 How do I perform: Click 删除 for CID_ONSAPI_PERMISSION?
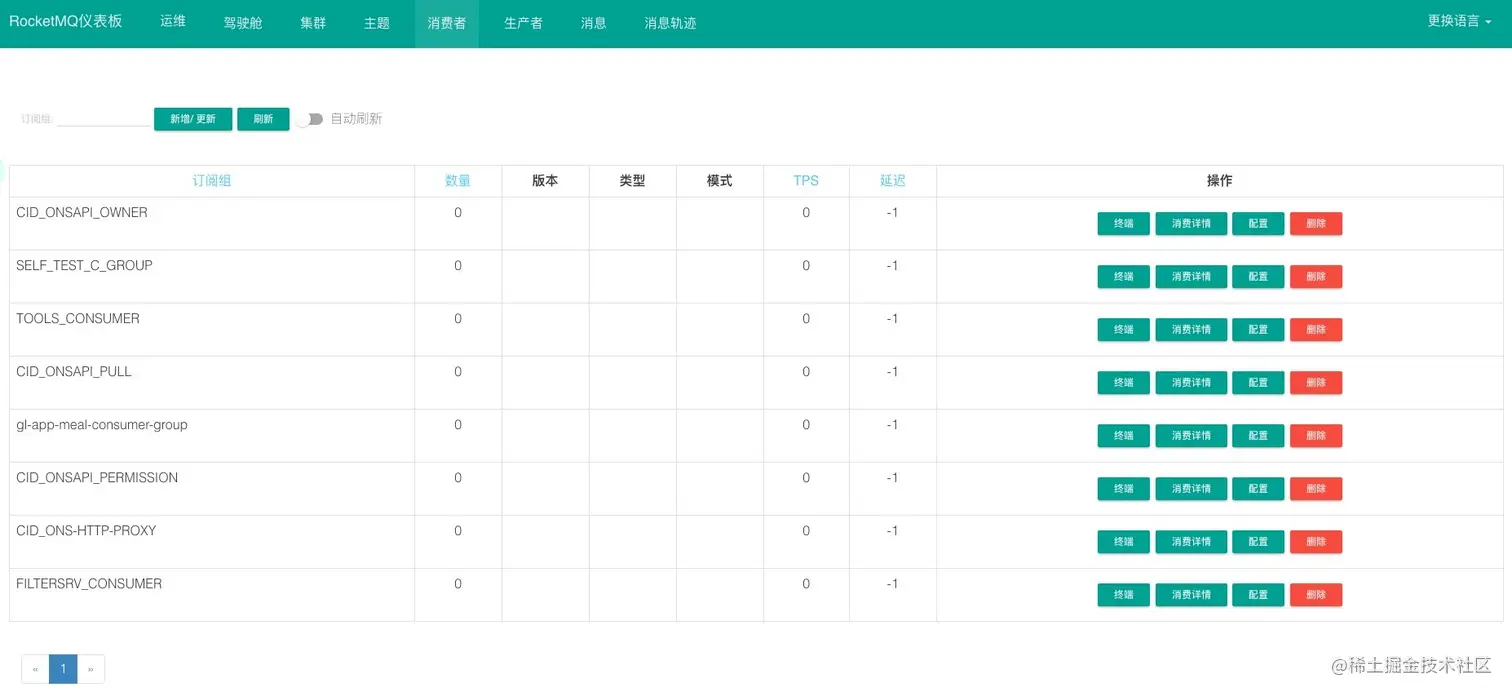1316,489
